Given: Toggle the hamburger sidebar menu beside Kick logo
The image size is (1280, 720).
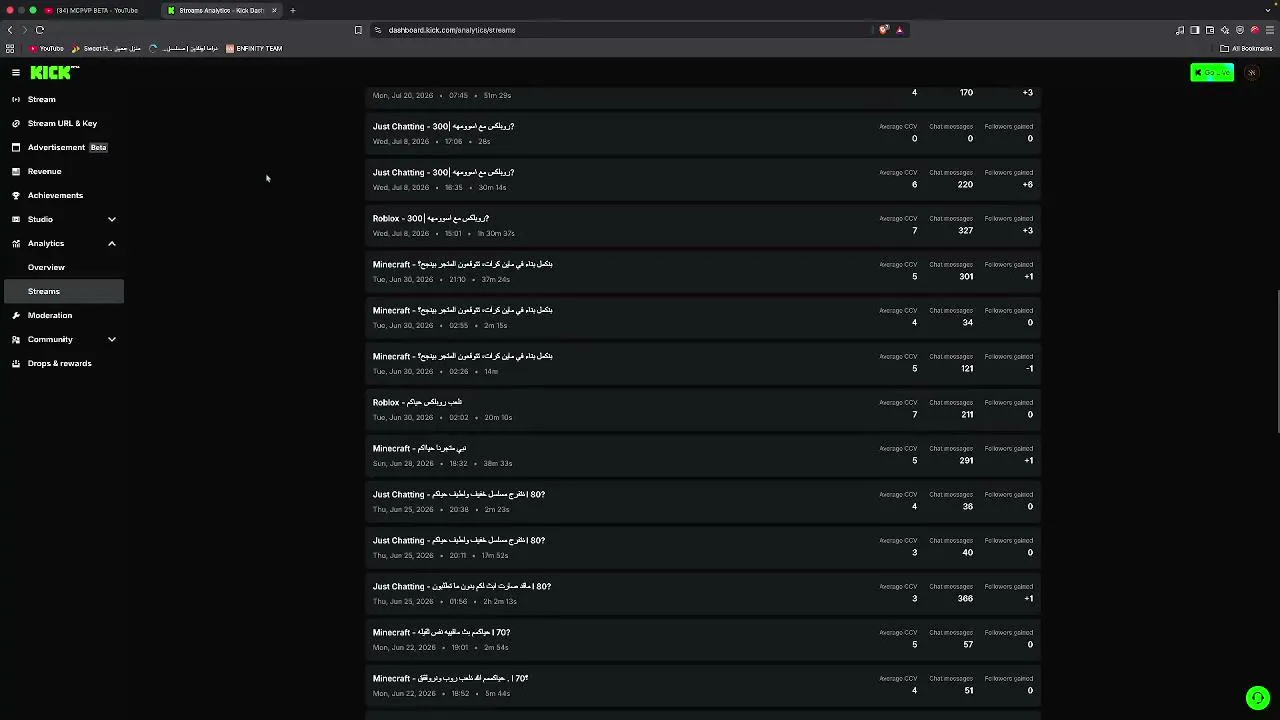Looking at the screenshot, I should point(16,72).
